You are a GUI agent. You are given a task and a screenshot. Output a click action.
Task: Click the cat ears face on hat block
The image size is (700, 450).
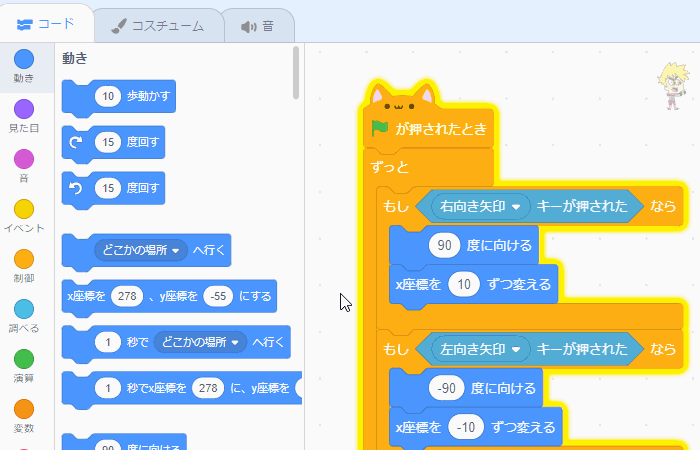(x=400, y=97)
